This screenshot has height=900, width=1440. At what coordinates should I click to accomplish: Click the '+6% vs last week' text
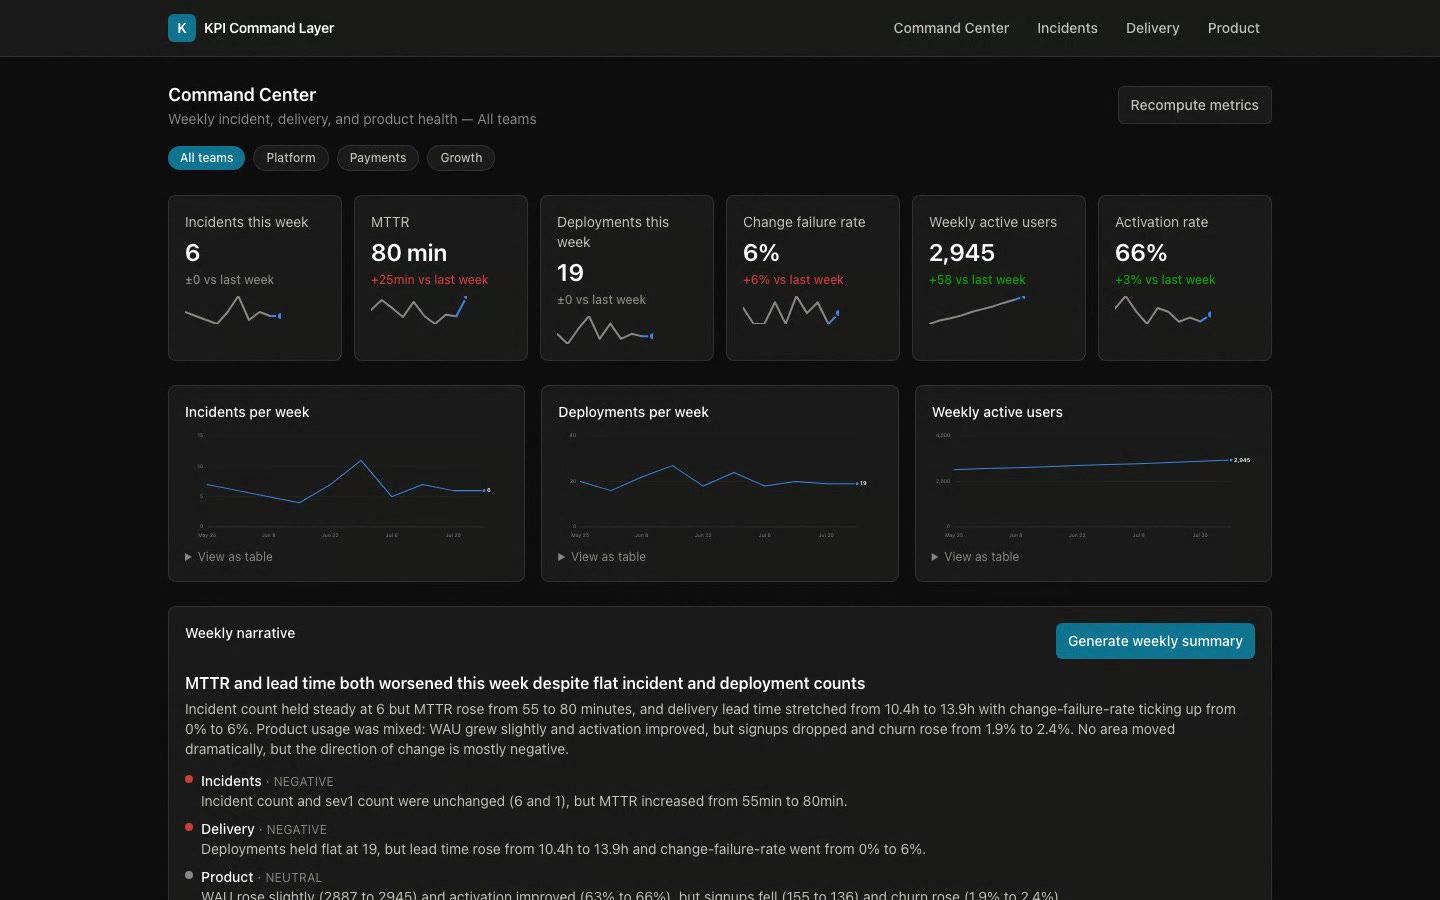793,280
